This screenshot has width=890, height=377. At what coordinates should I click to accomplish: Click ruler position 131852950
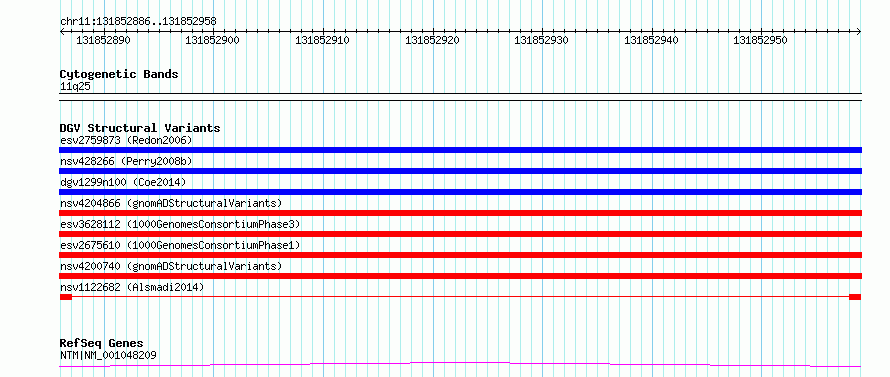pos(761,40)
